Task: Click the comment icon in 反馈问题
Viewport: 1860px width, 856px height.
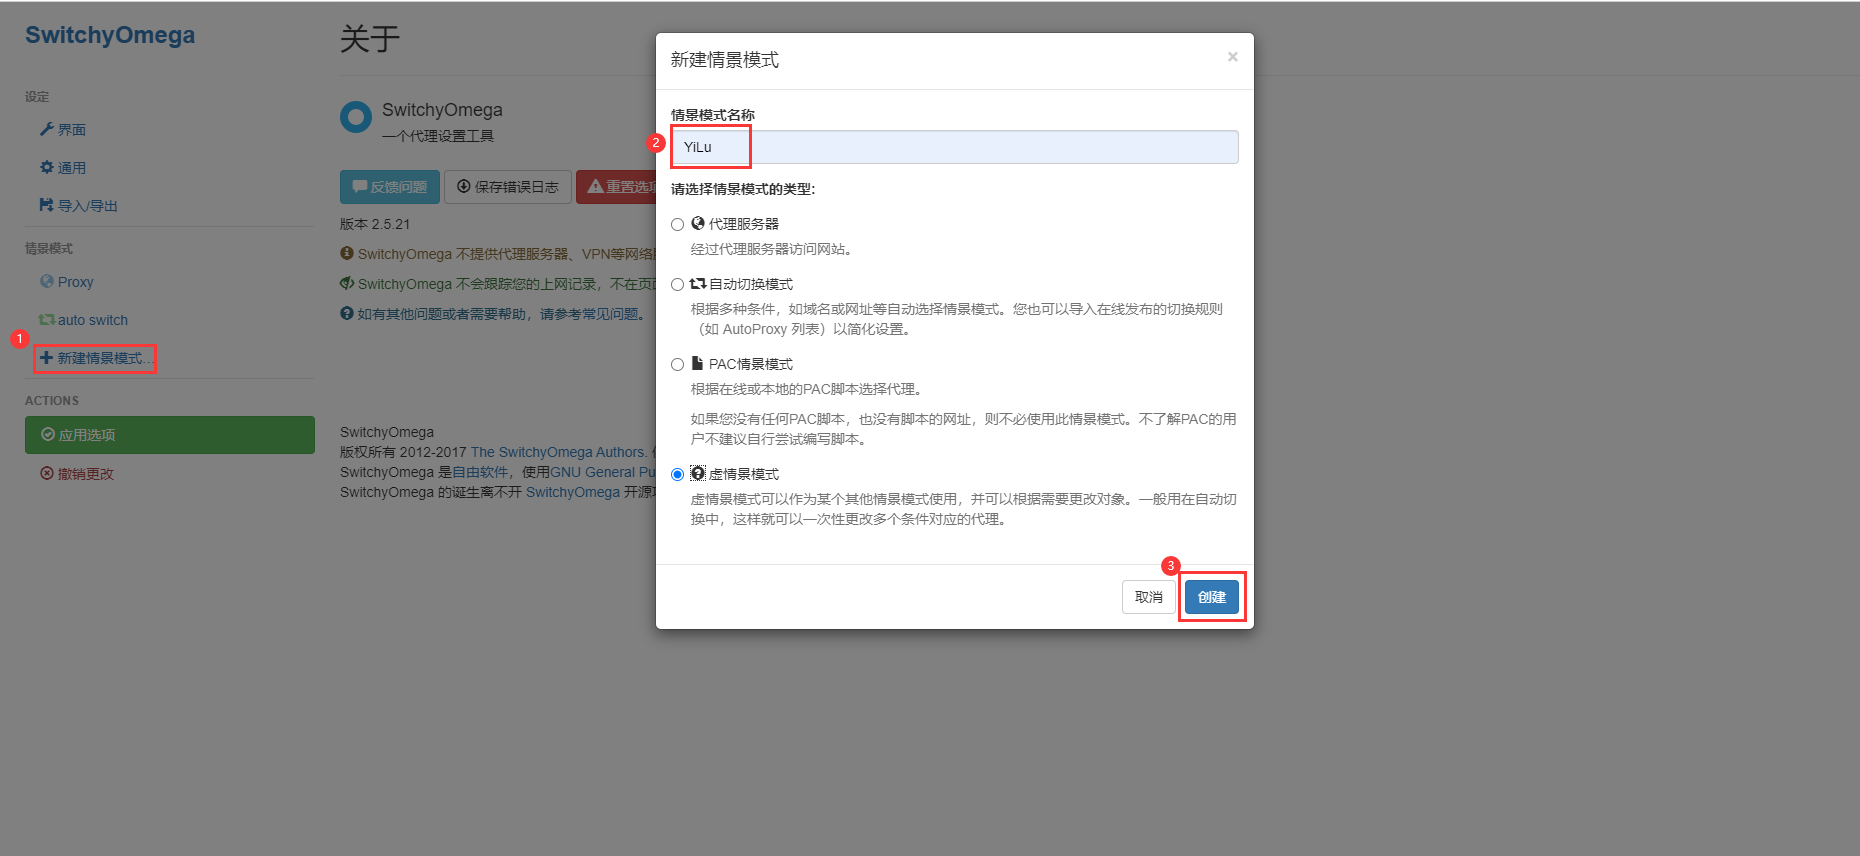Action: [360, 186]
